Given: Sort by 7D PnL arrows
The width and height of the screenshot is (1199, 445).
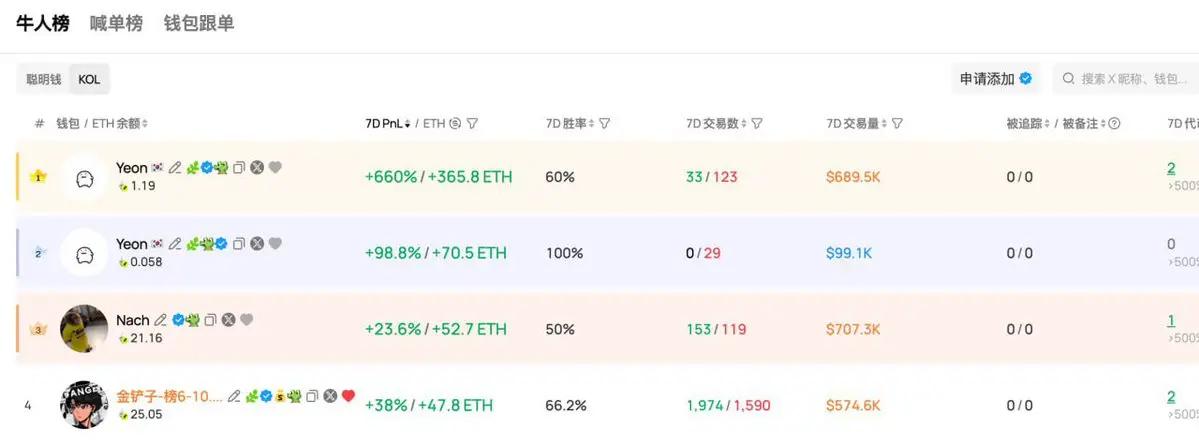Looking at the screenshot, I should pos(408,124).
